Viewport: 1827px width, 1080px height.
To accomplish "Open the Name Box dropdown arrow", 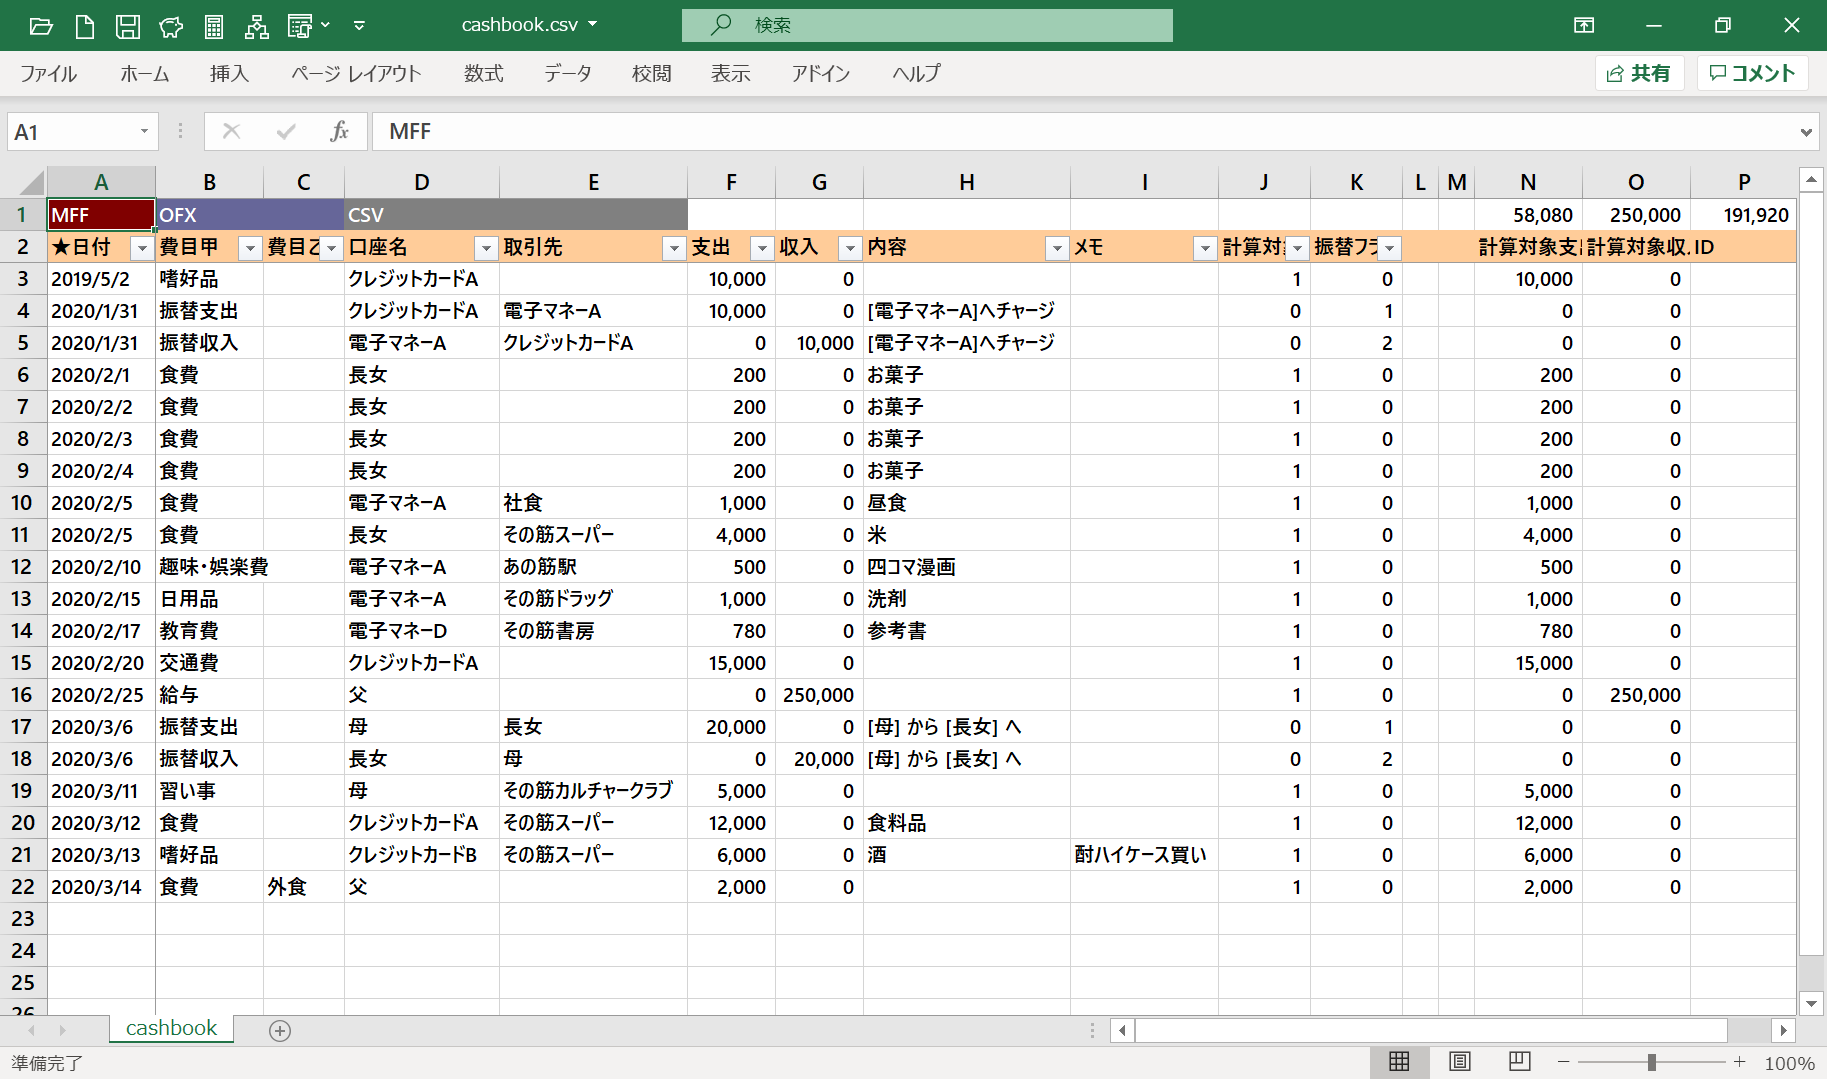I will pyautogui.click(x=144, y=132).
